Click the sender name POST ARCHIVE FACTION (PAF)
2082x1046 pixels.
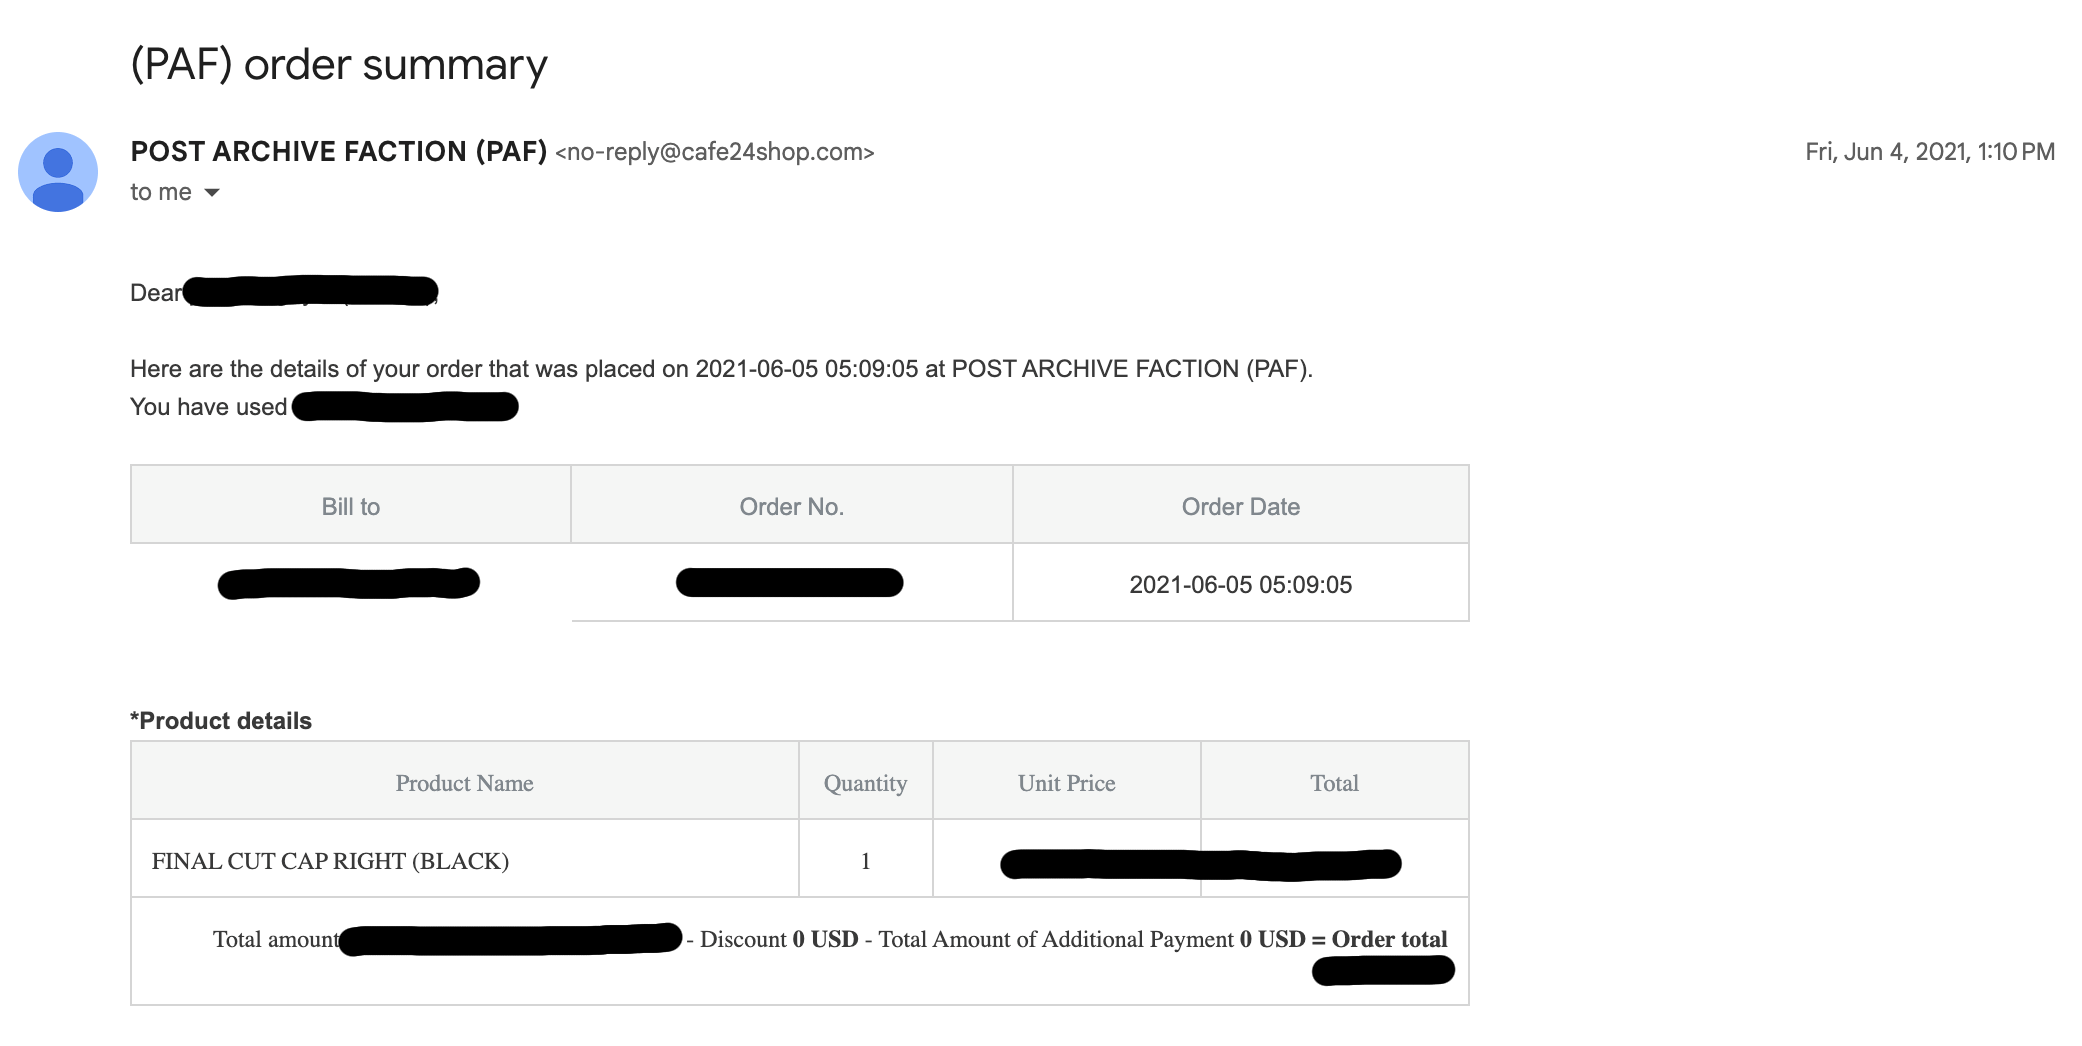coord(338,151)
